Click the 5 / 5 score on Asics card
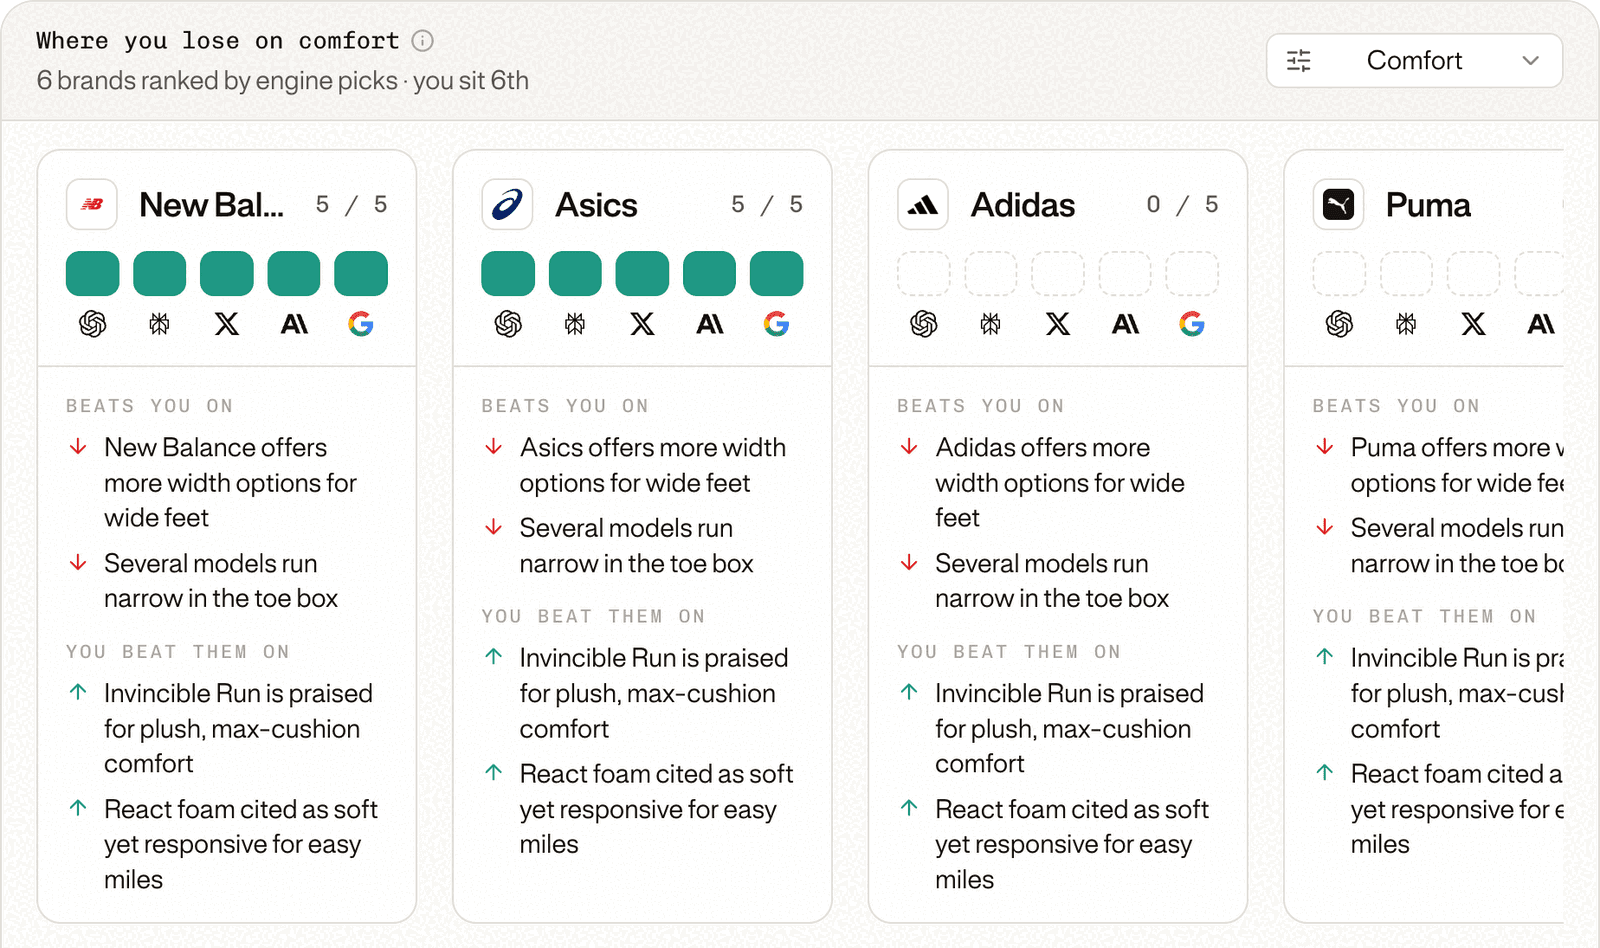1600x948 pixels. [767, 205]
